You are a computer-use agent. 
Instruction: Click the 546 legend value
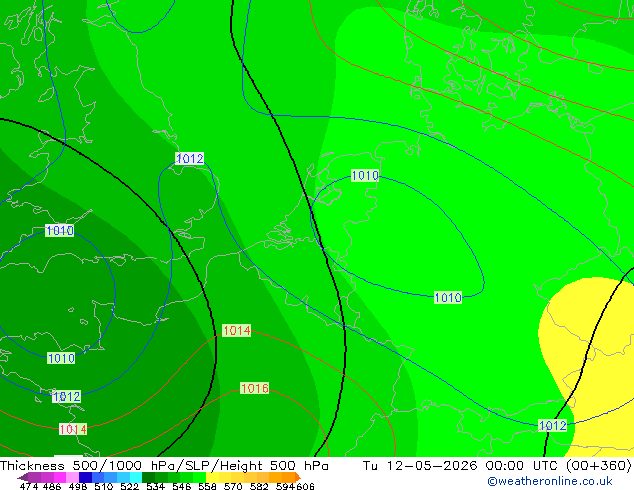tap(181, 486)
